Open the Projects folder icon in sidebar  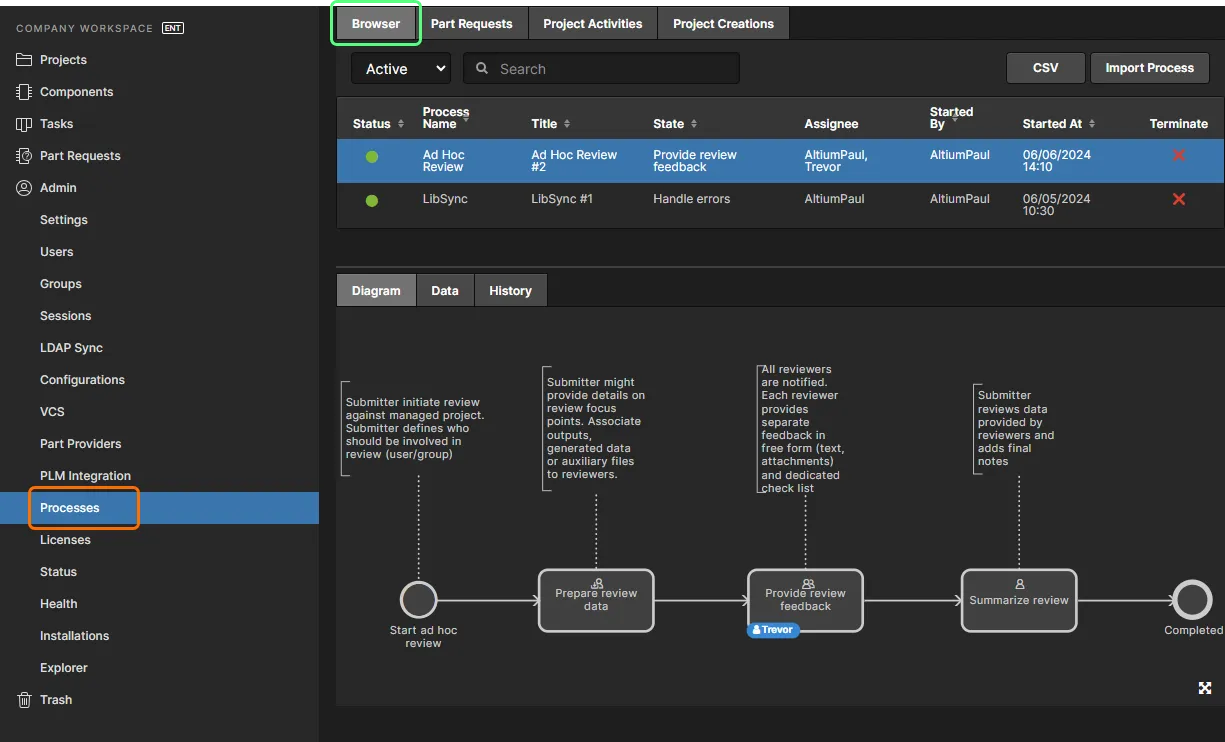tap(24, 60)
